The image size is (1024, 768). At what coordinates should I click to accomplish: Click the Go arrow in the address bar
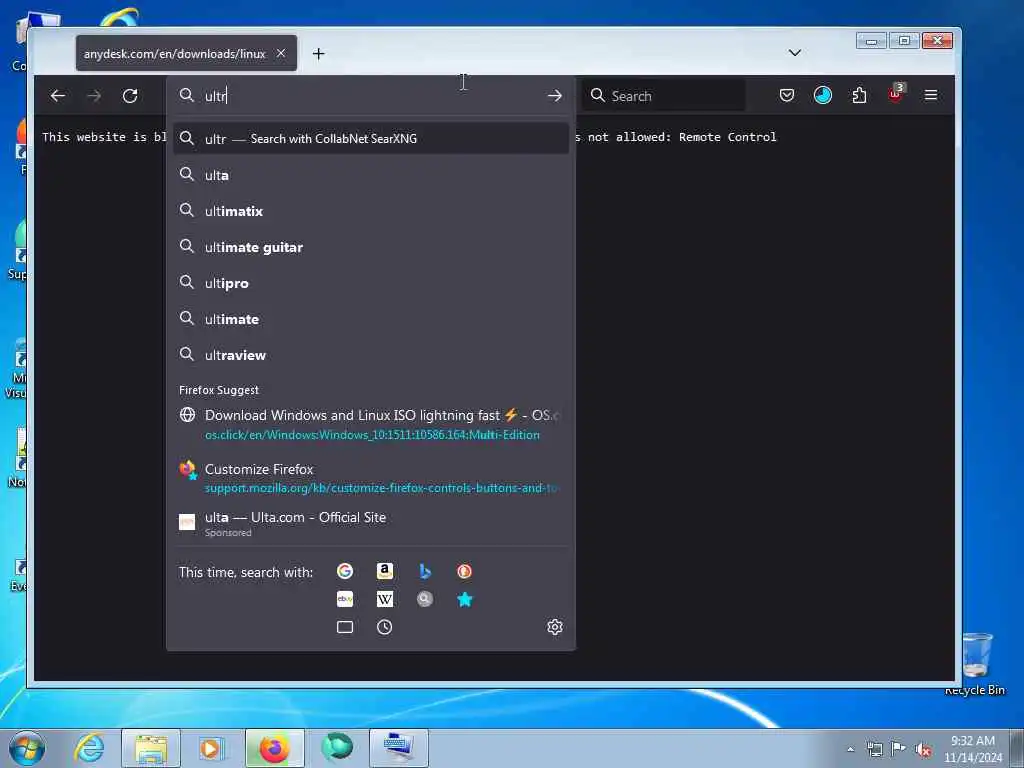click(554, 96)
